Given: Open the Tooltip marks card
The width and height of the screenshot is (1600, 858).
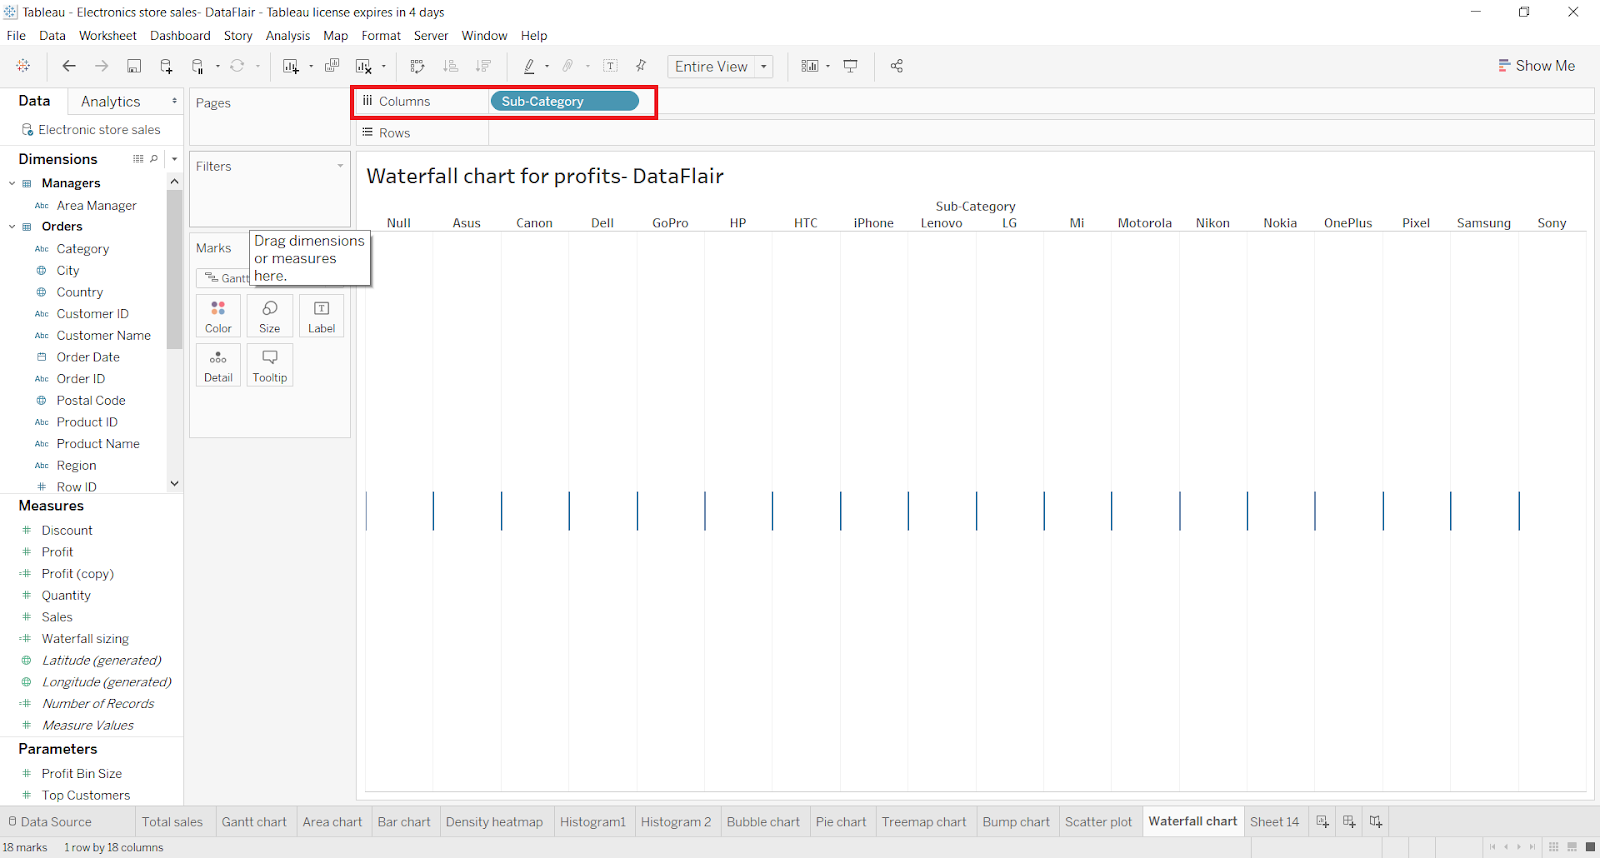Looking at the screenshot, I should 270,365.
